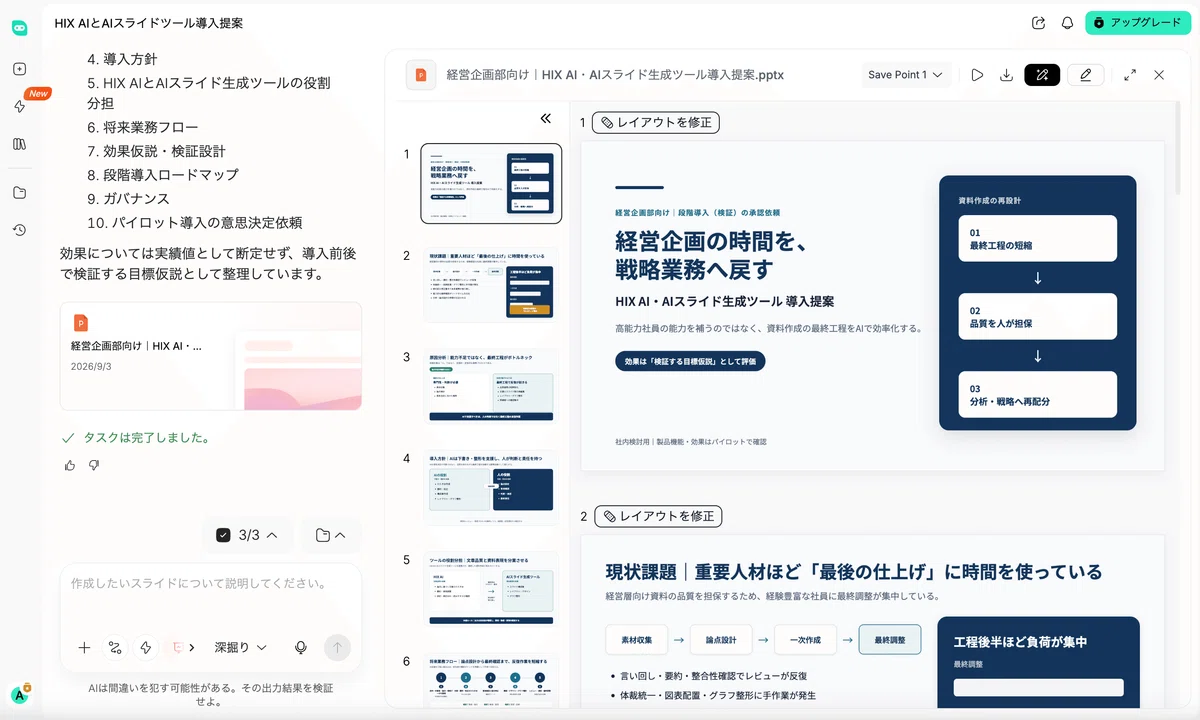Viewport: 1200px width, 720px height.
Task: Collapse the slide thumbnail panel
Action: tap(545, 118)
